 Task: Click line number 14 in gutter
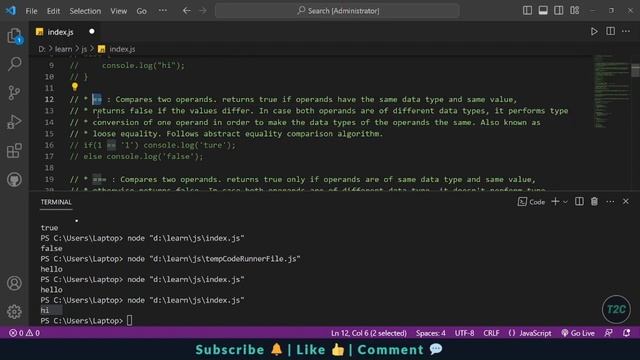tap(49, 122)
